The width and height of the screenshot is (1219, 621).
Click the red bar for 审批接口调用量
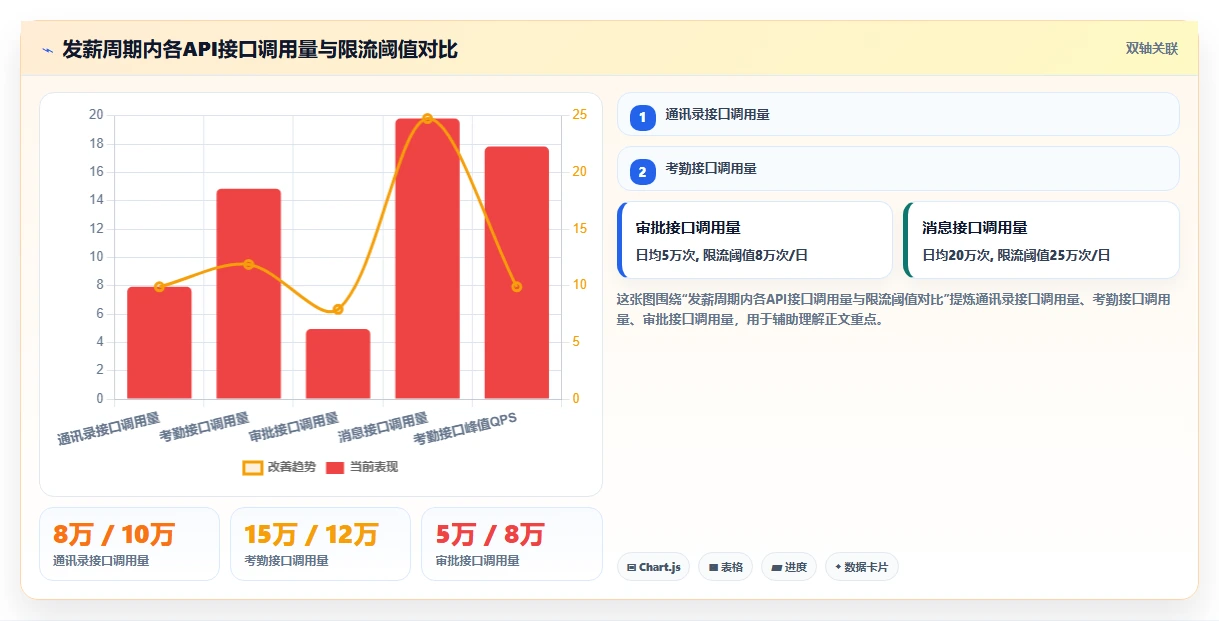[x=338, y=364]
